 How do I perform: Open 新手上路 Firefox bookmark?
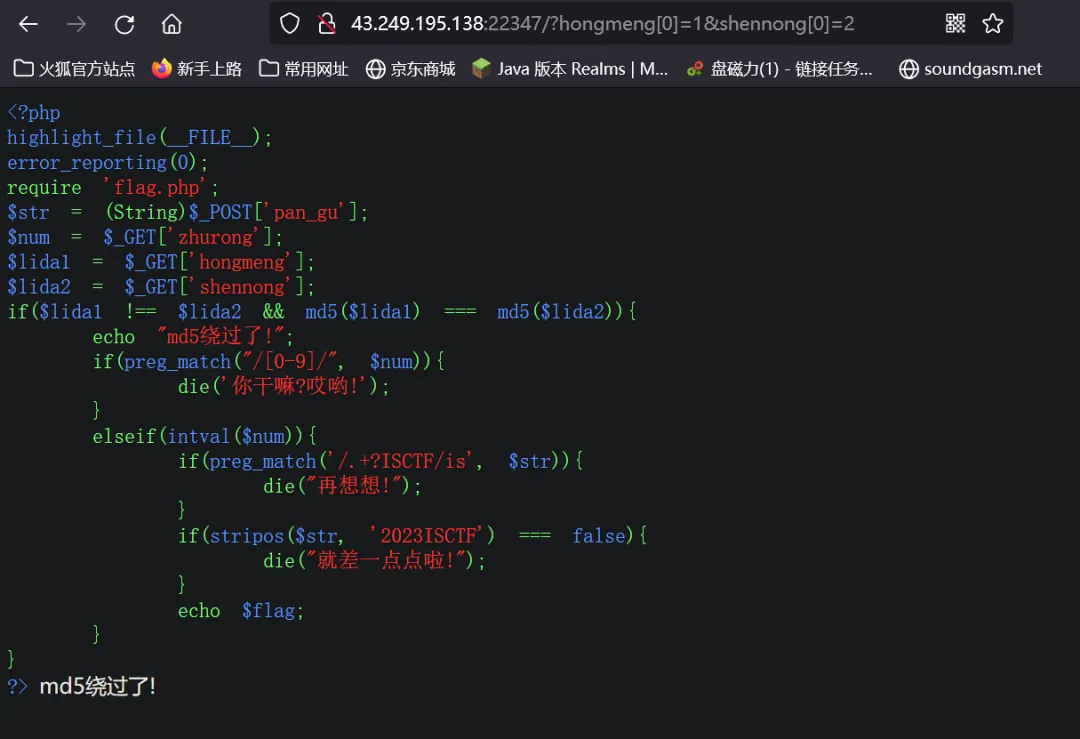[197, 69]
